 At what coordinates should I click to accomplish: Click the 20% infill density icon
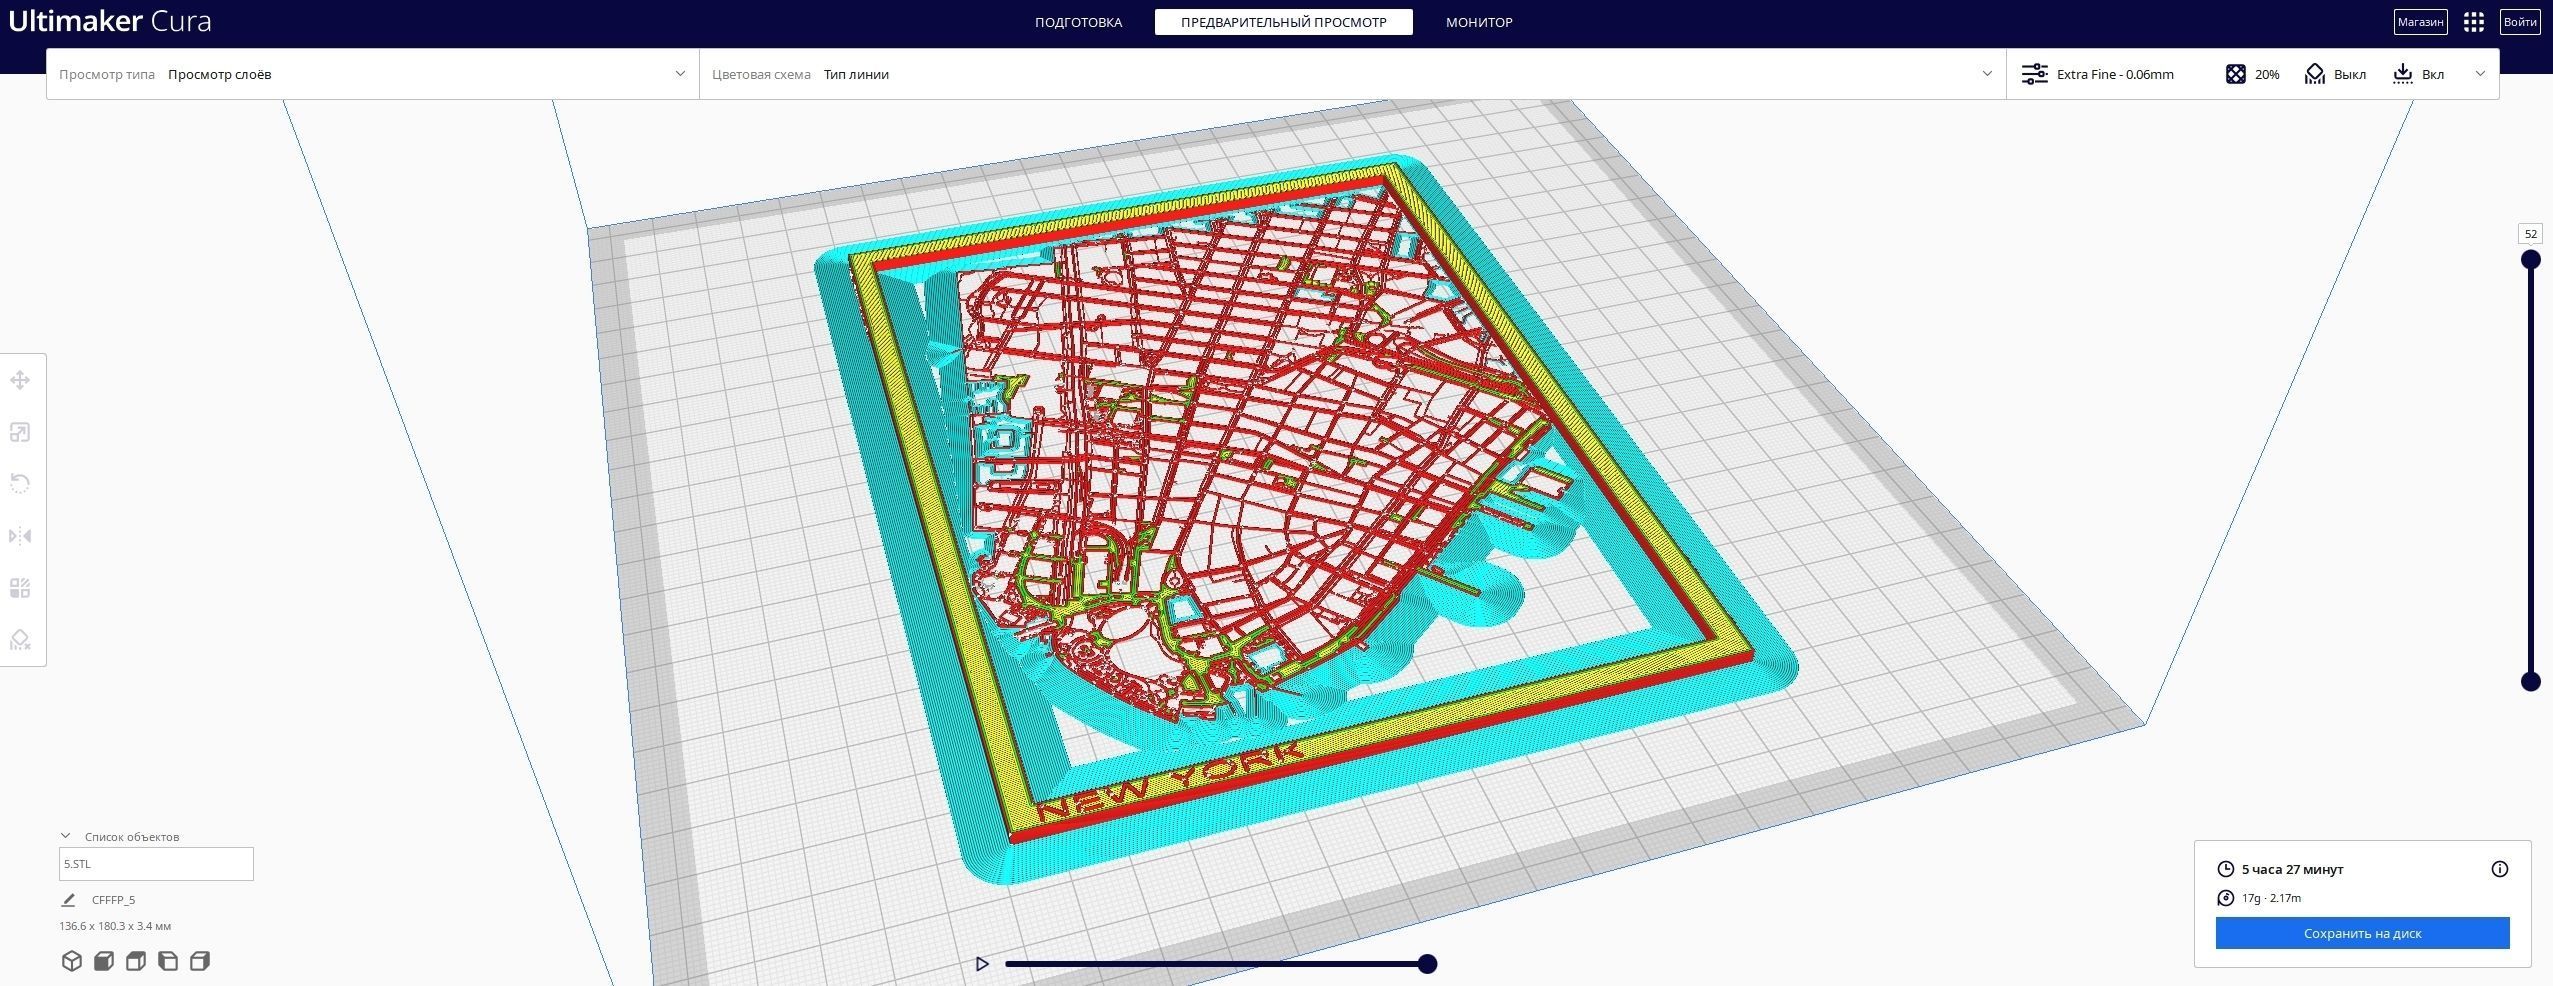pos(2236,74)
